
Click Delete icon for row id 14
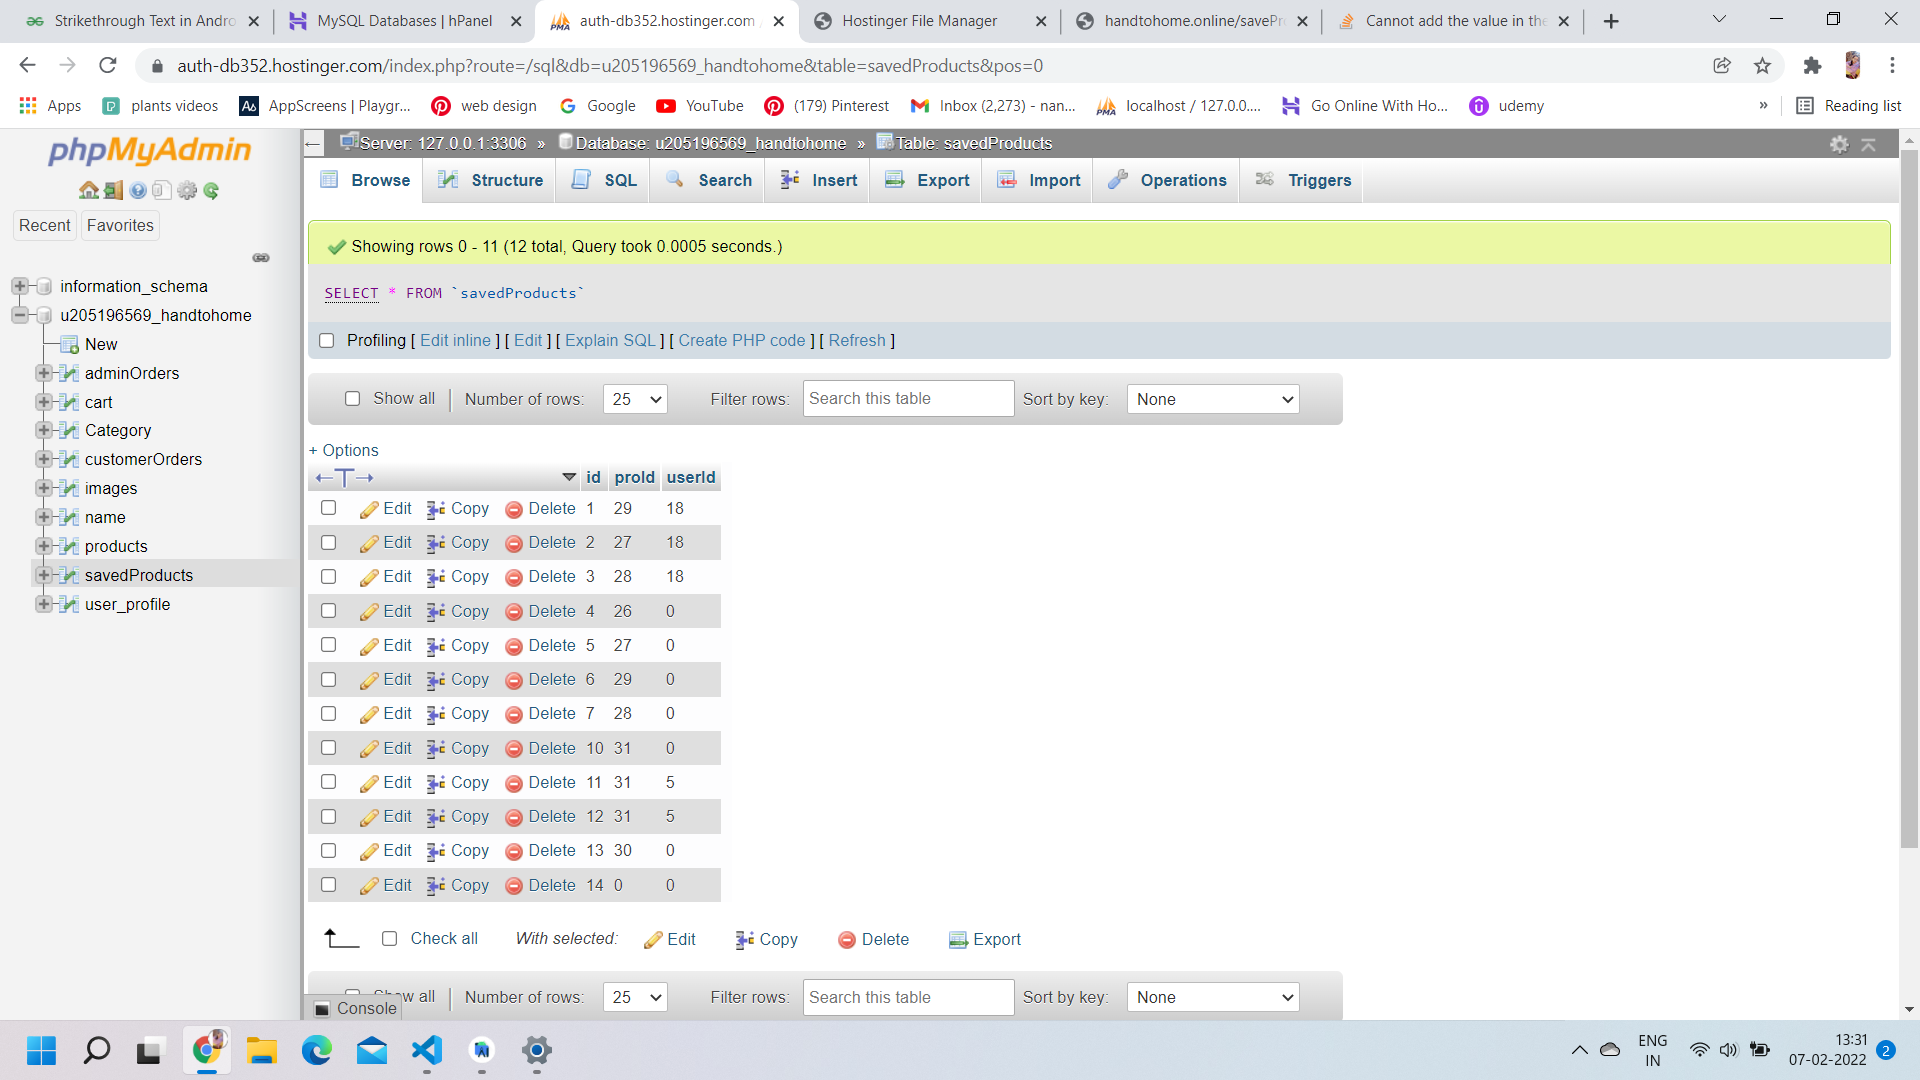point(514,886)
